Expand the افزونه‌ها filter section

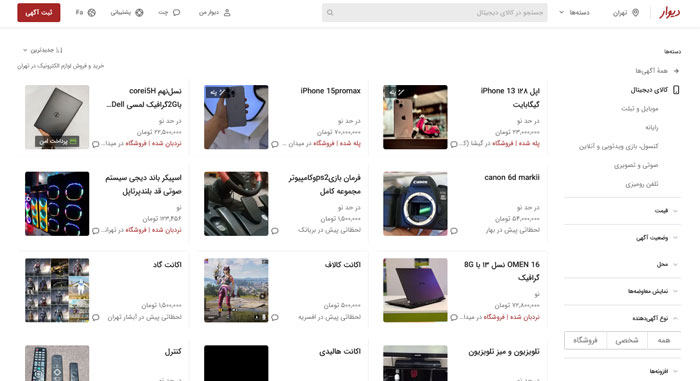click(622, 371)
